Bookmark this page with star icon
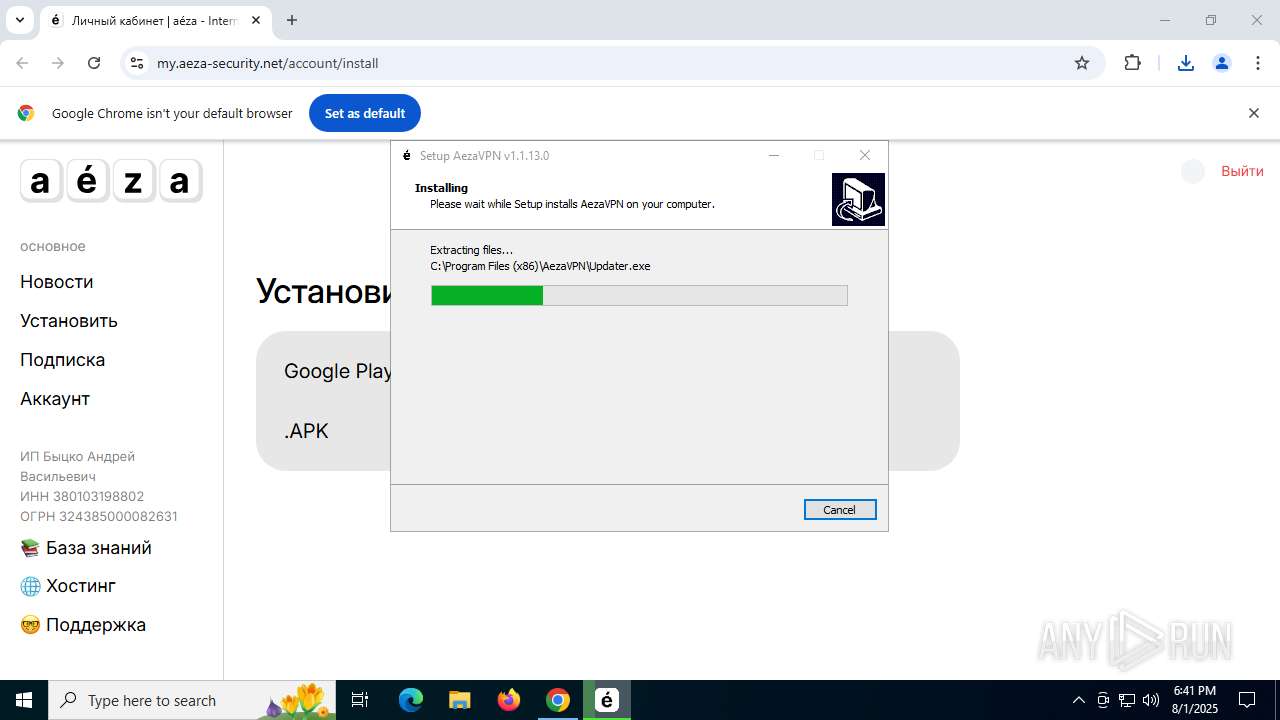Screen dimensions: 1280x720 coord(1082,63)
